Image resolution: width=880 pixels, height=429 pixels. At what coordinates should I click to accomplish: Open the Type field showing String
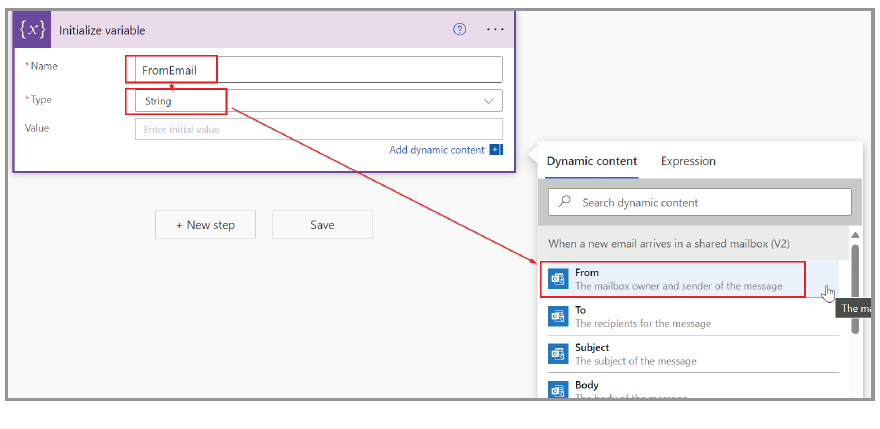(x=310, y=101)
